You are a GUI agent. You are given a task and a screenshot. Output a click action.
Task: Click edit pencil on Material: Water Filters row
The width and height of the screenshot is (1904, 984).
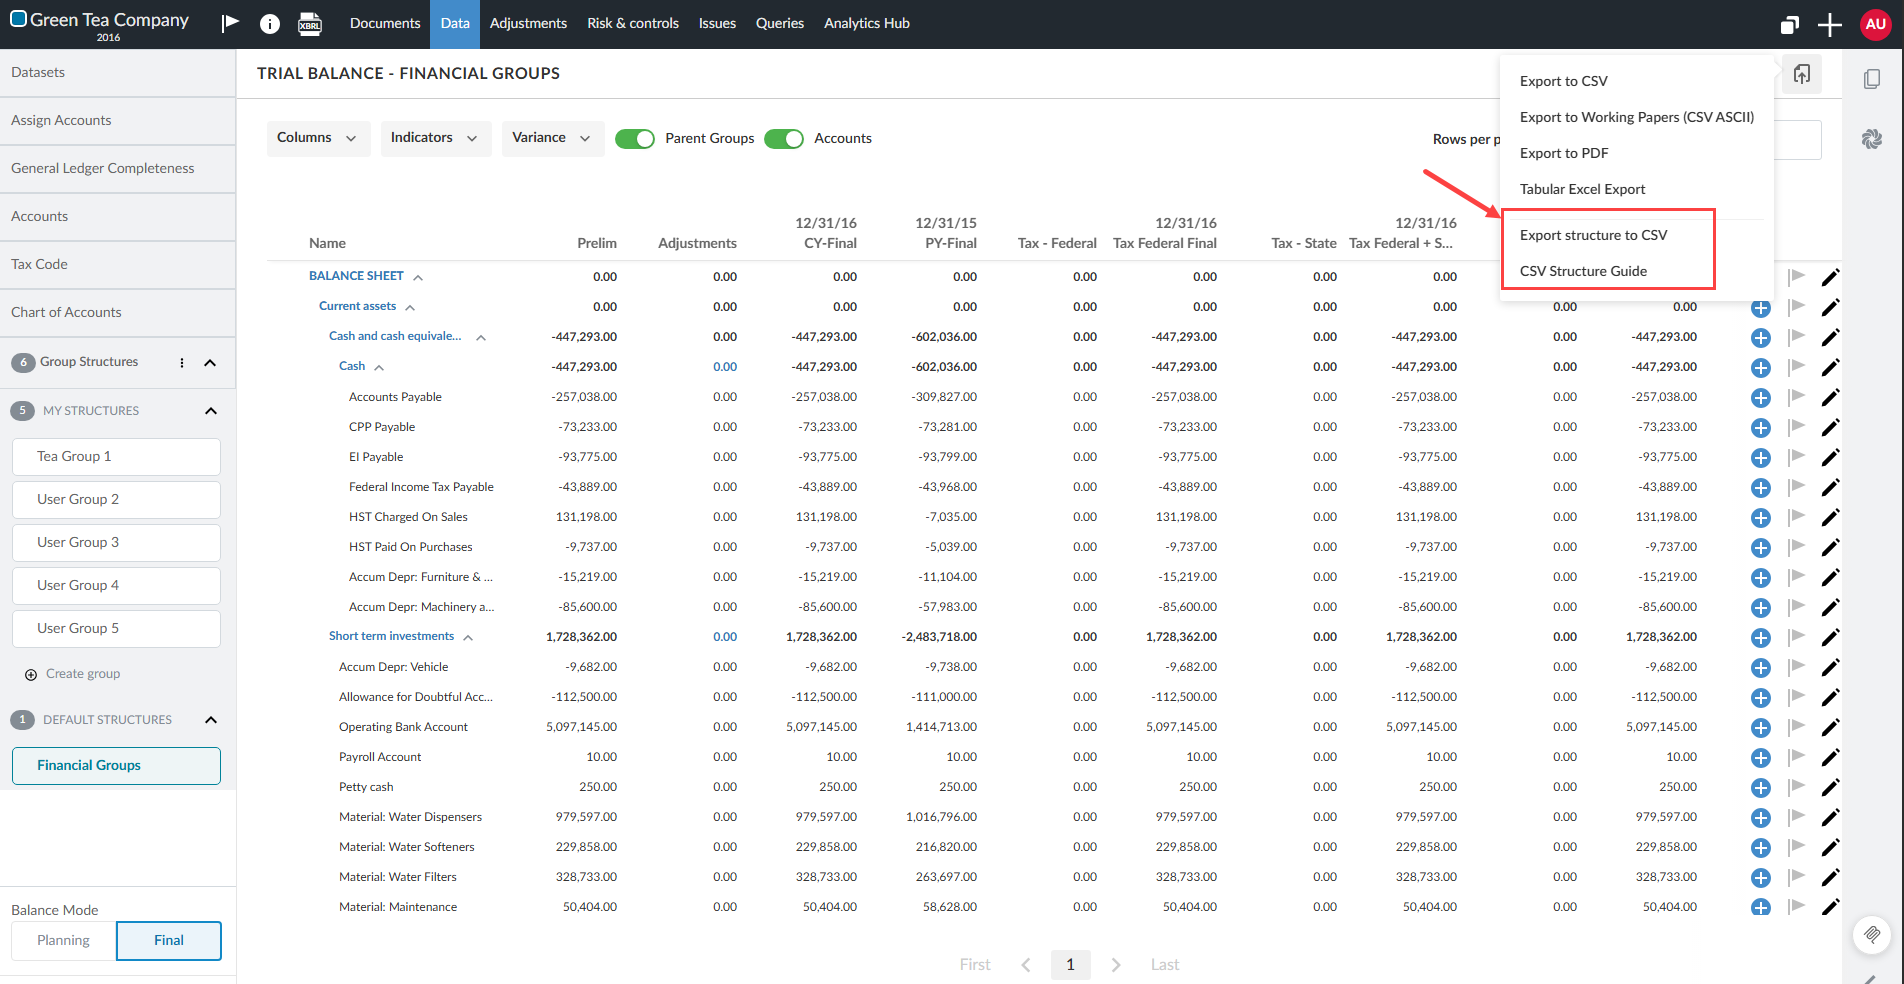[1830, 877]
